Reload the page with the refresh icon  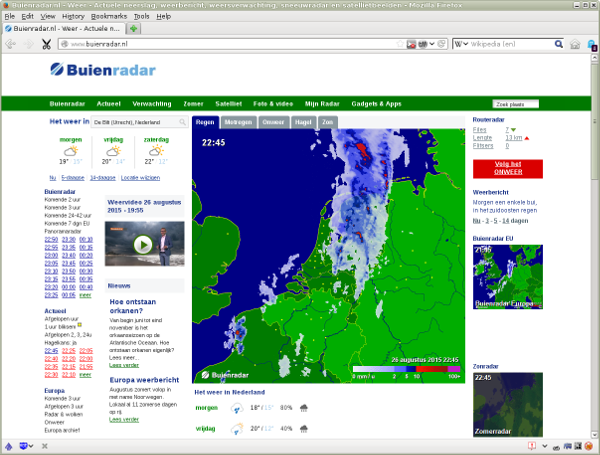[x=441, y=44]
